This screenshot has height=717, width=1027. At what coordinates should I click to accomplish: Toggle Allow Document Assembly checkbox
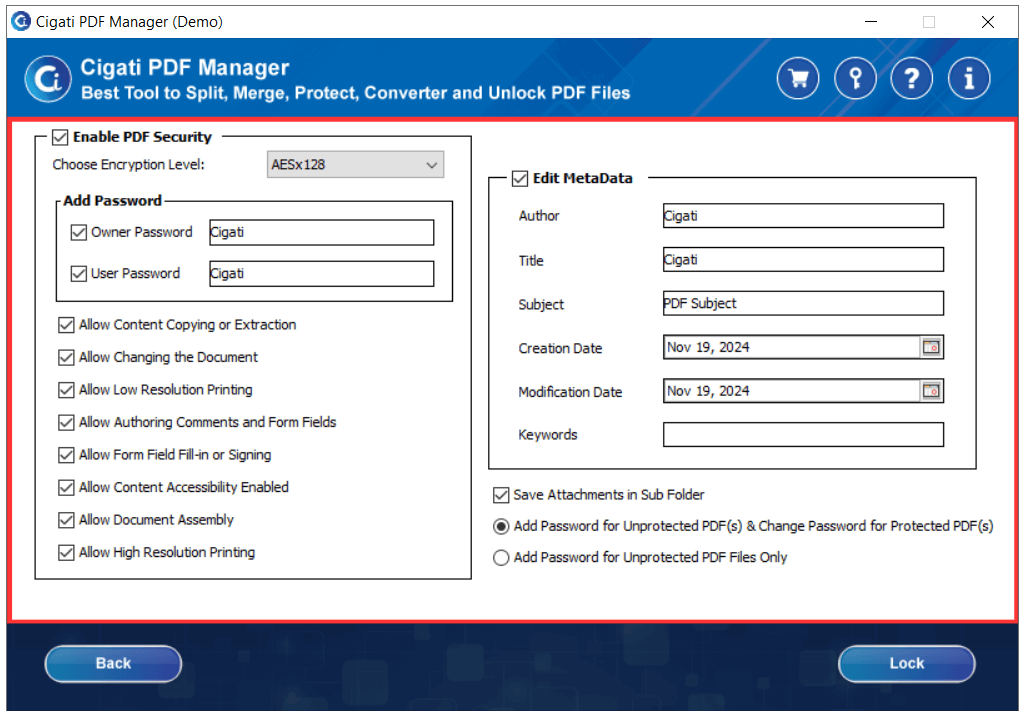tap(66, 520)
